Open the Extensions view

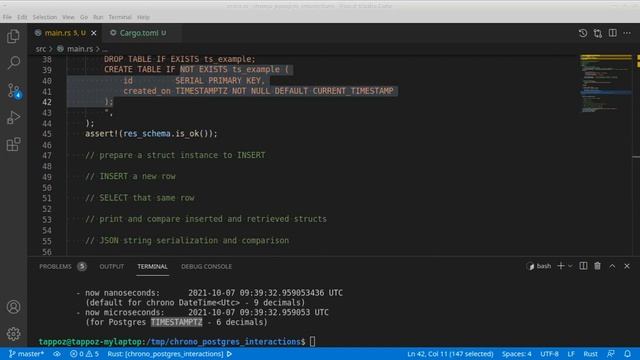(13, 144)
